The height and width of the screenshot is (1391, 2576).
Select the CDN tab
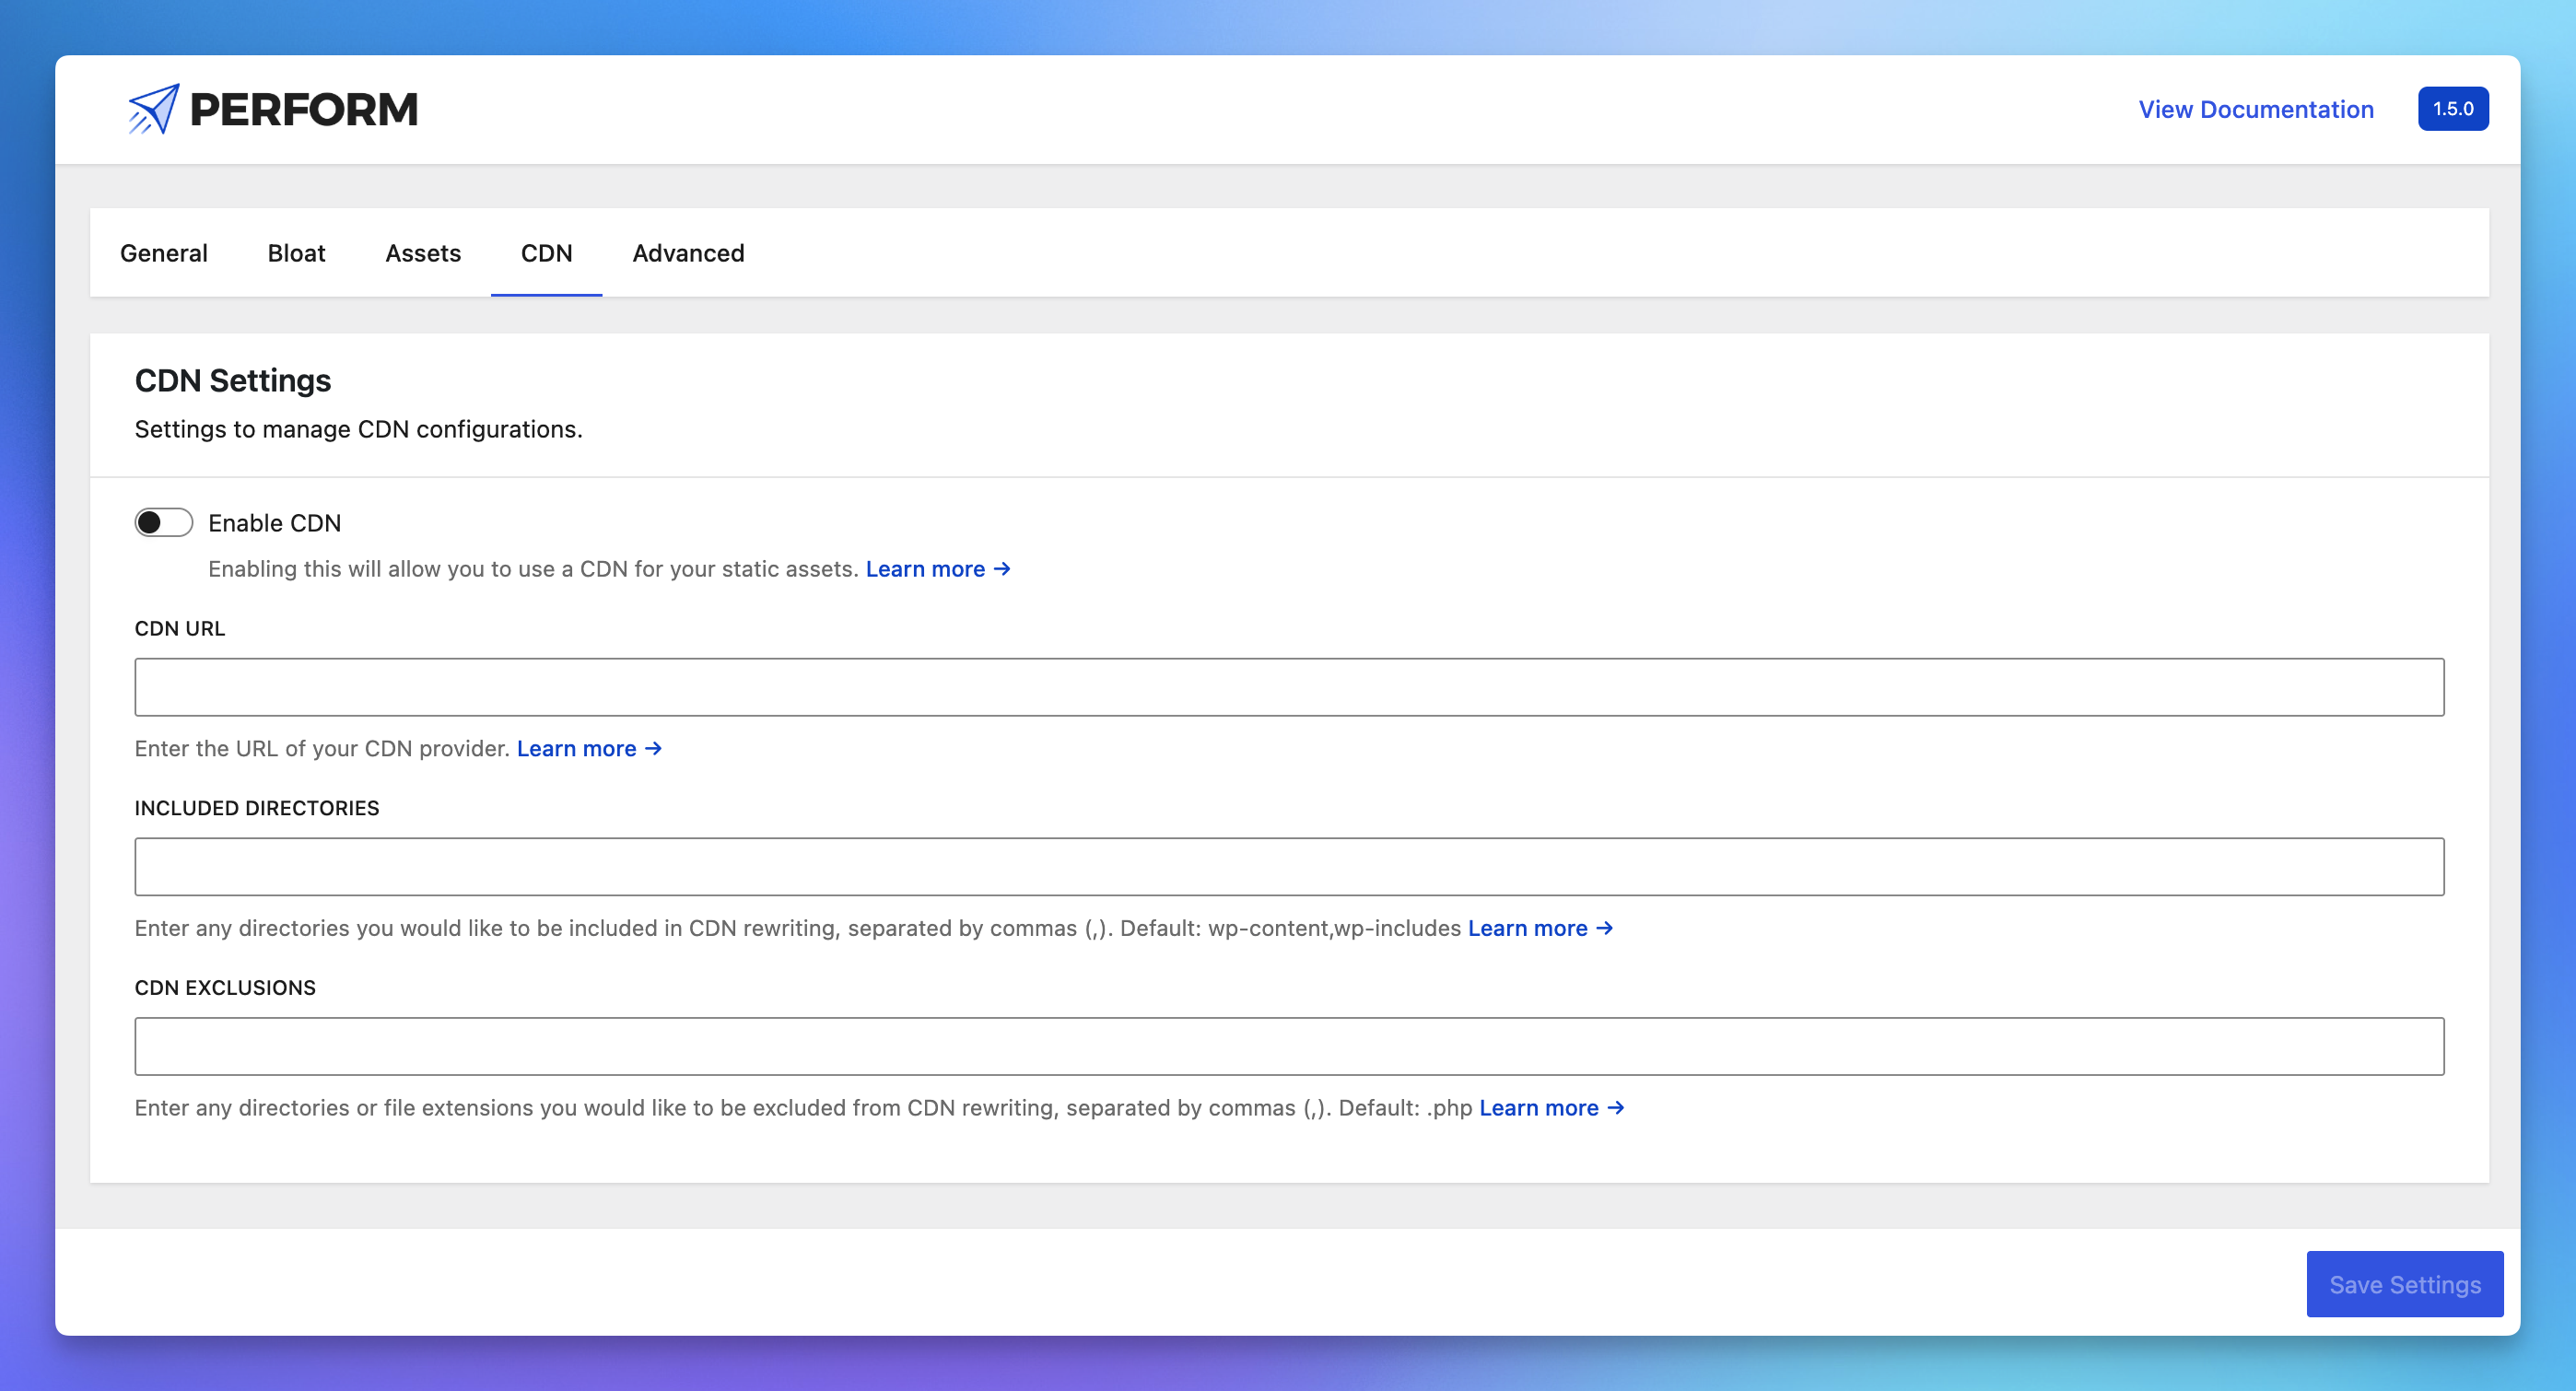546,253
